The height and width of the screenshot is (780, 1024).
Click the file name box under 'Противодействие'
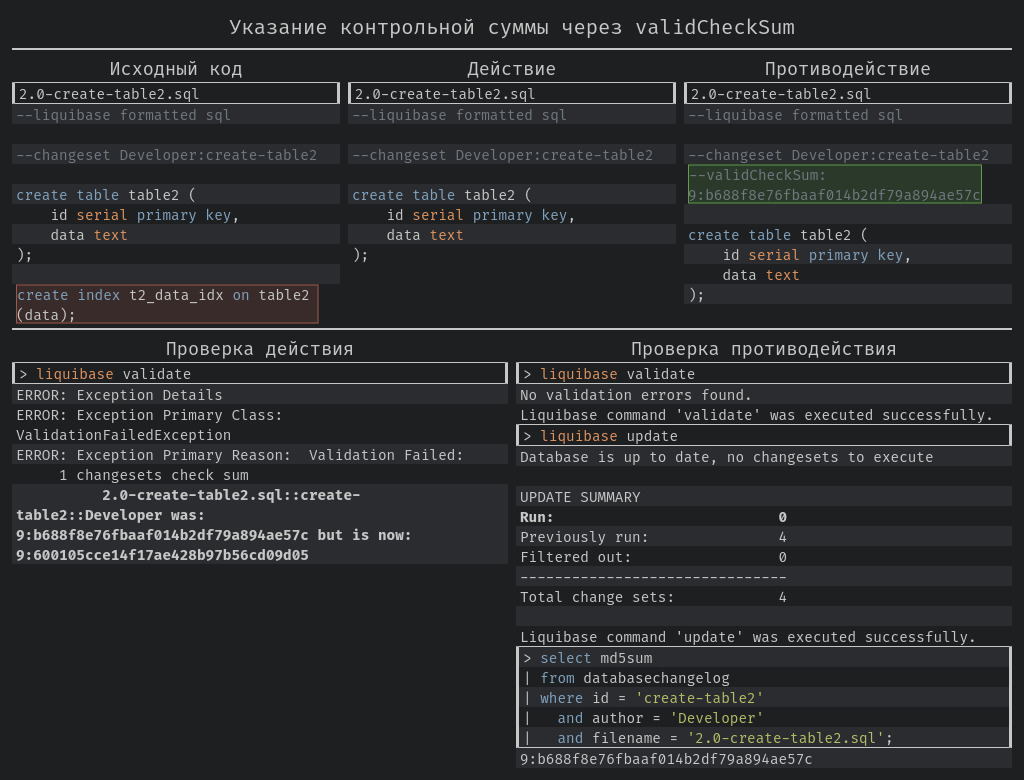click(x=848, y=93)
